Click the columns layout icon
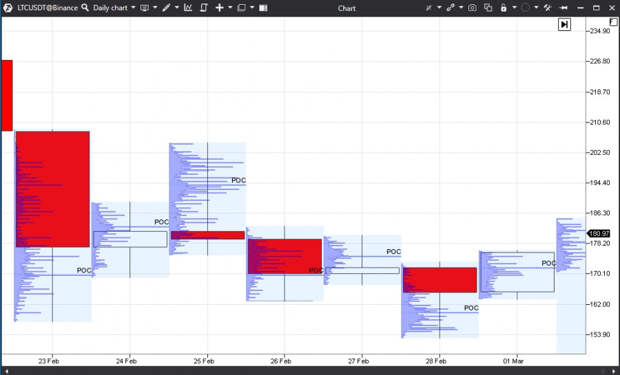This screenshot has height=375, width=620. 263,8
